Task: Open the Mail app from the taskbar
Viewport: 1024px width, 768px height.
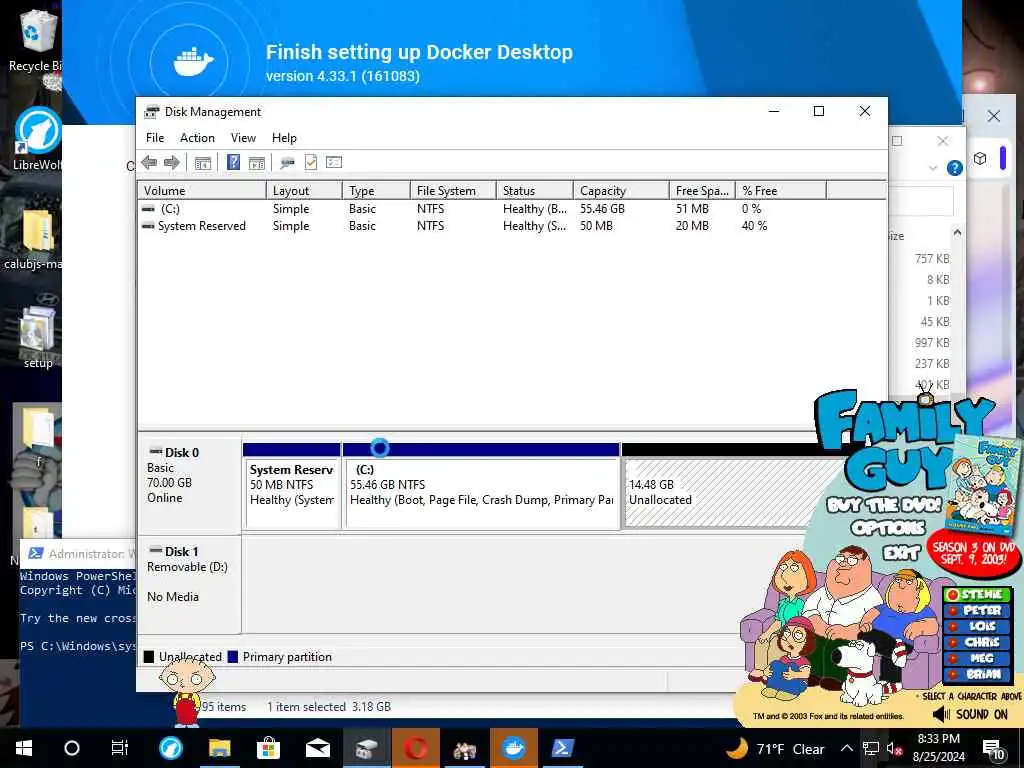Action: (x=318, y=748)
